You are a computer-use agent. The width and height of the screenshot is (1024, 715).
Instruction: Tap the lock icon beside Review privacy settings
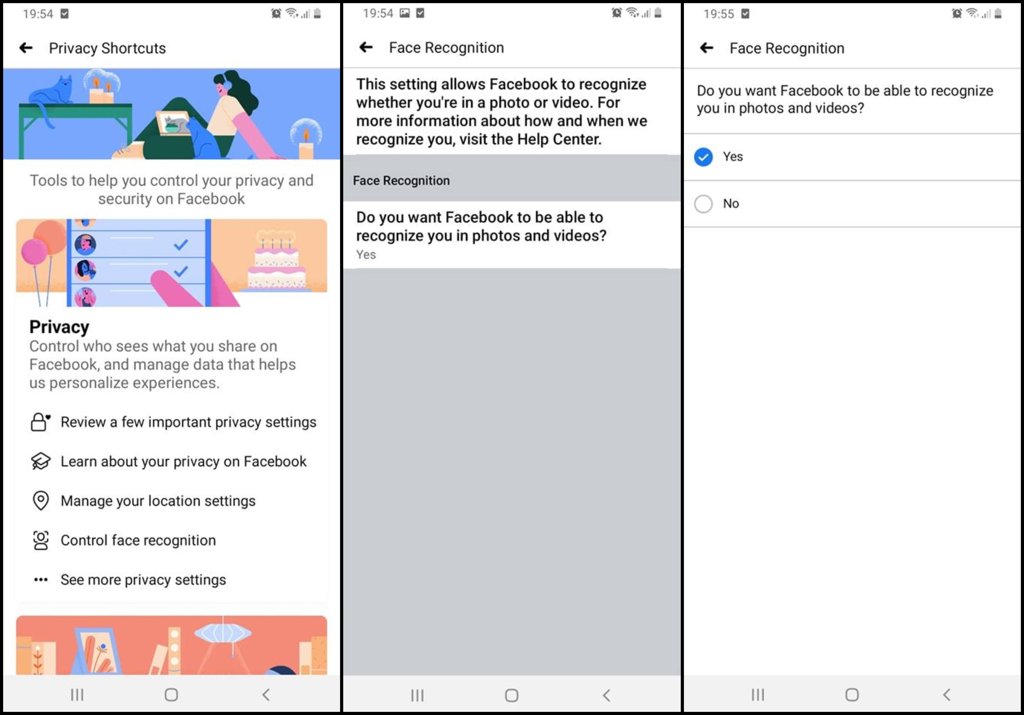pyautogui.click(x=40, y=422)
